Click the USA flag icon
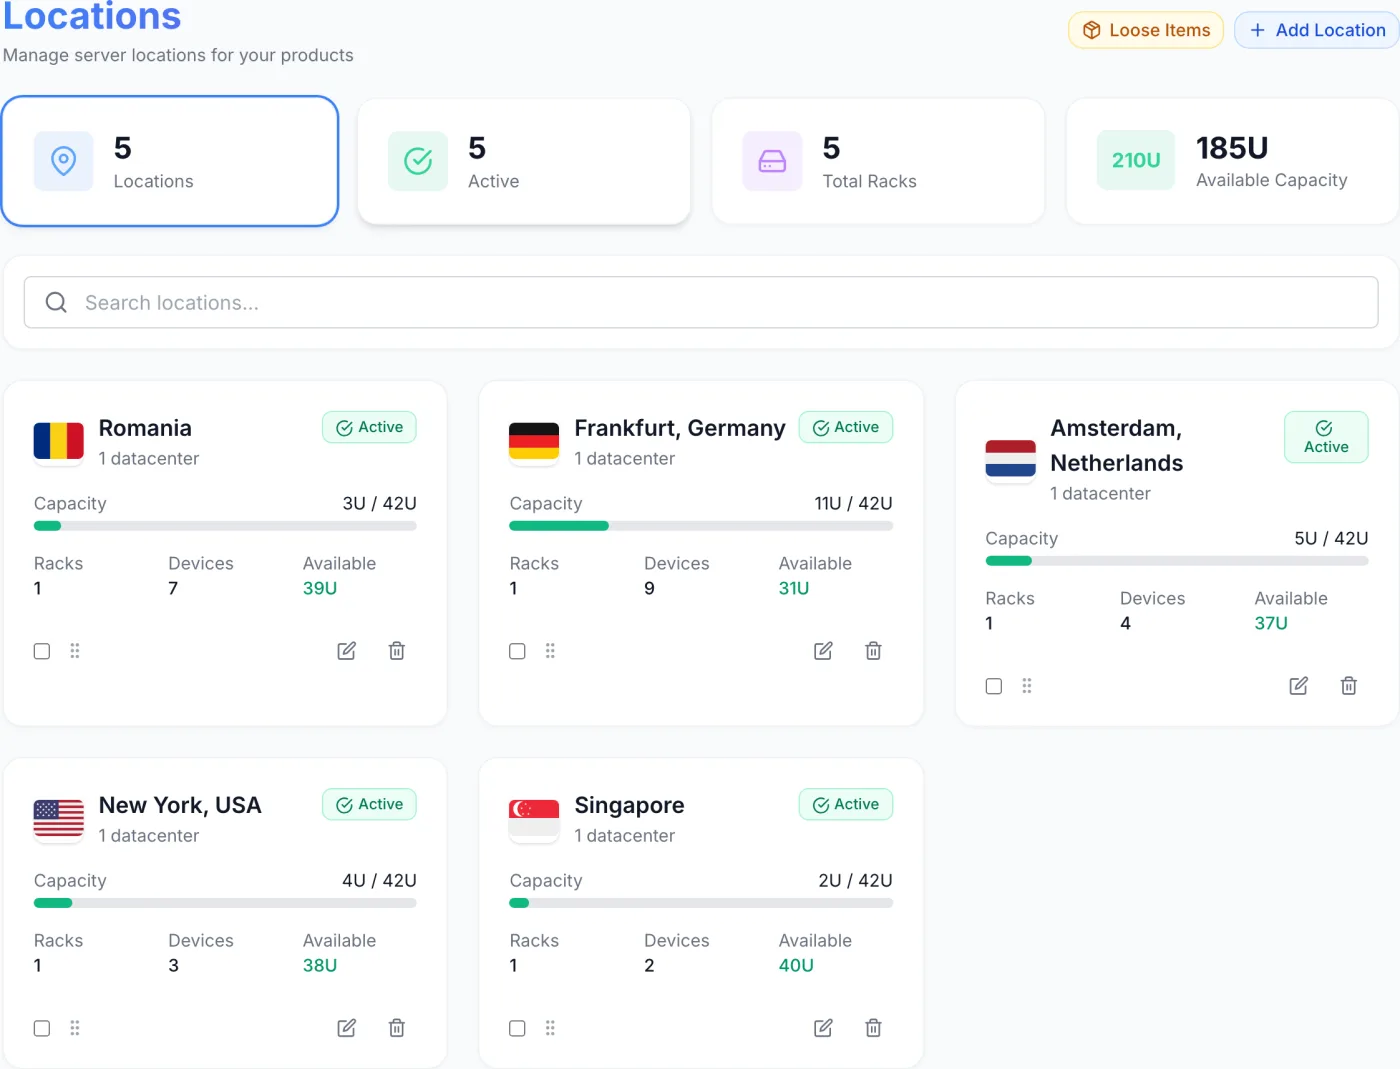 click(59, 818)
